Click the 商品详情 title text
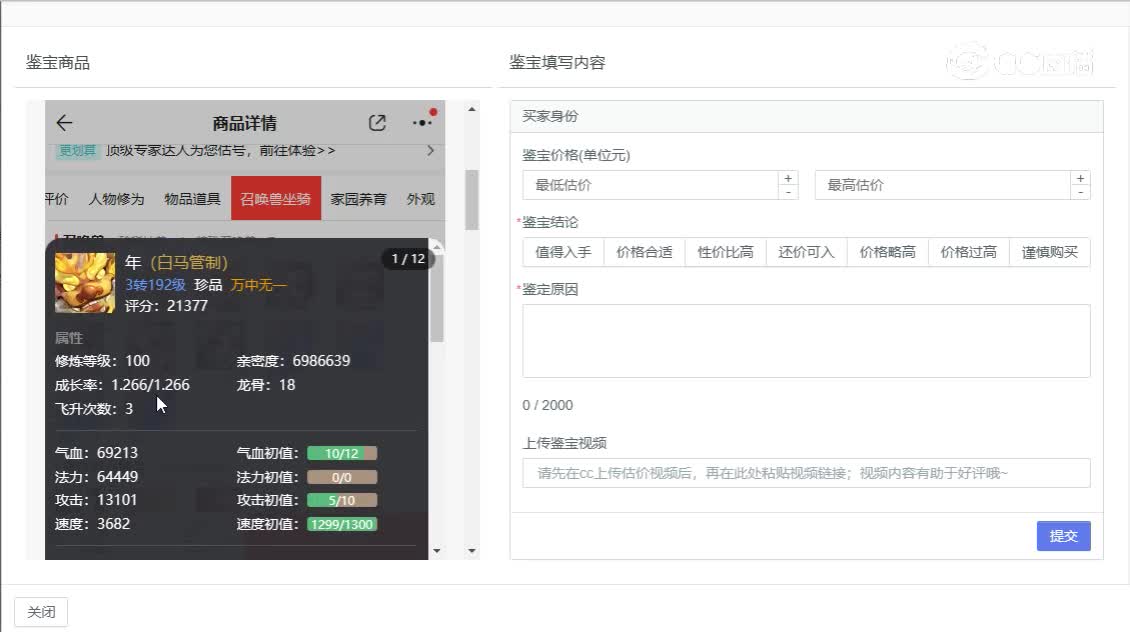Viewport: 1130px width, 632px height. [244, 123]
